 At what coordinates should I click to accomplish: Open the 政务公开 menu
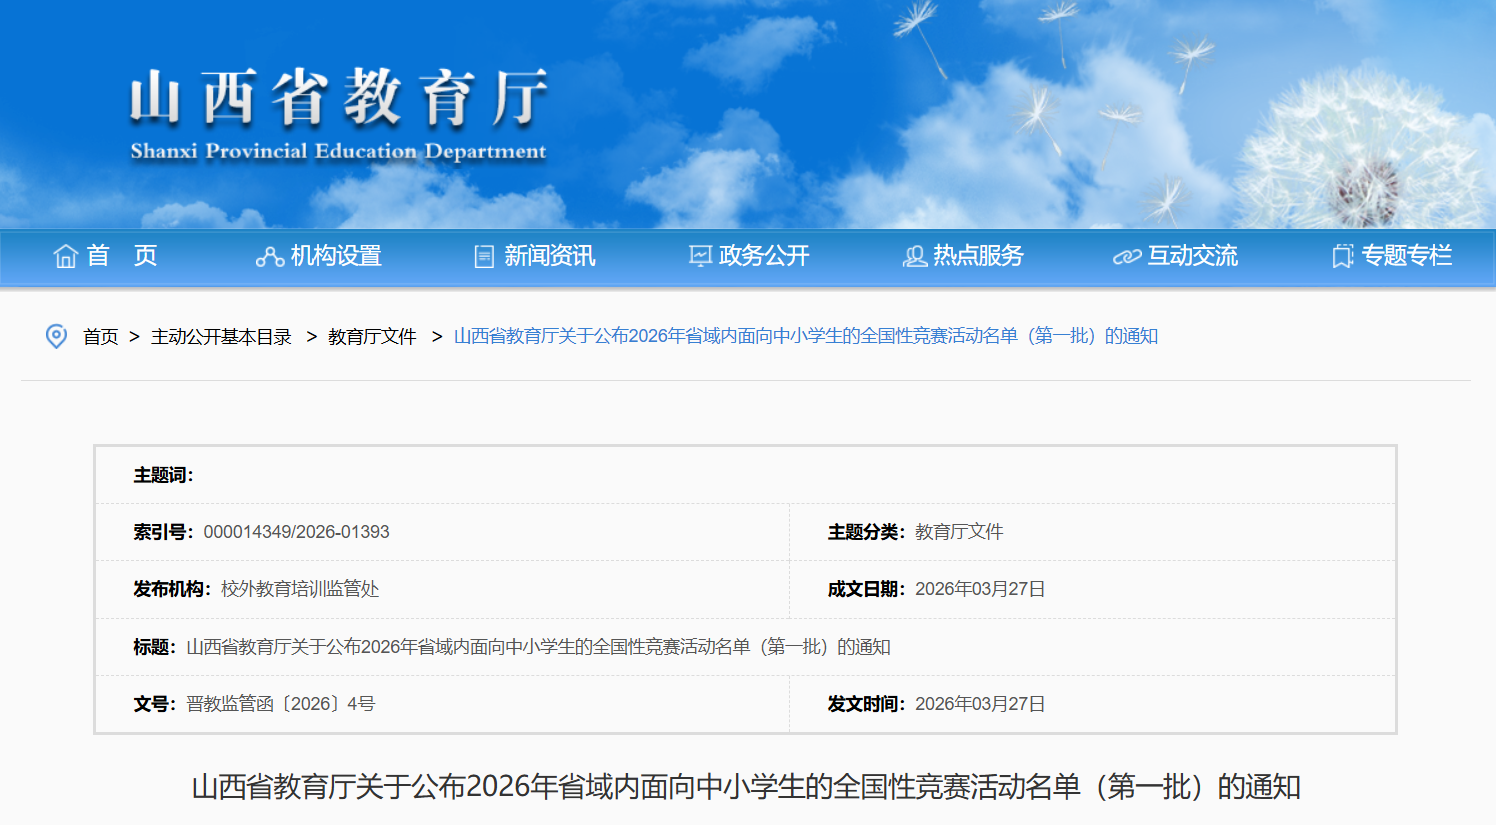point(764,256)
